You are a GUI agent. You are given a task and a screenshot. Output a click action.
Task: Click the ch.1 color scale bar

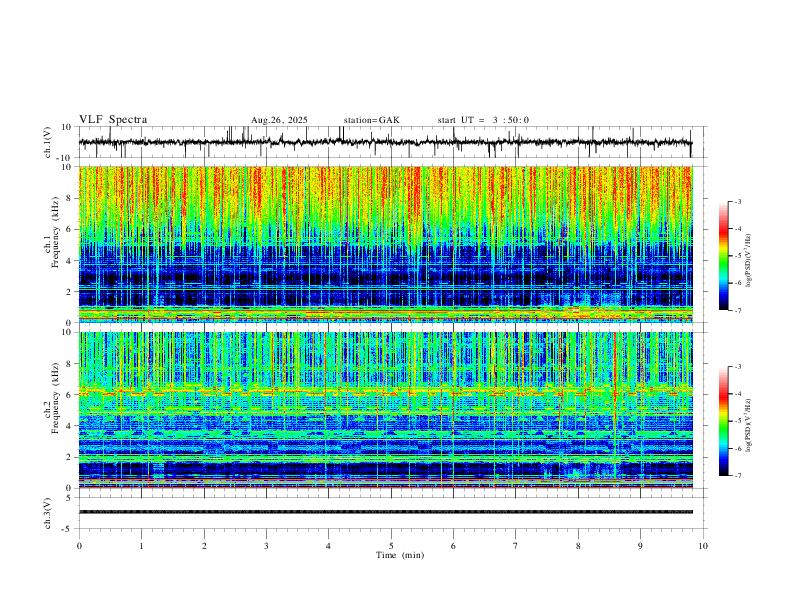(723, 256)
